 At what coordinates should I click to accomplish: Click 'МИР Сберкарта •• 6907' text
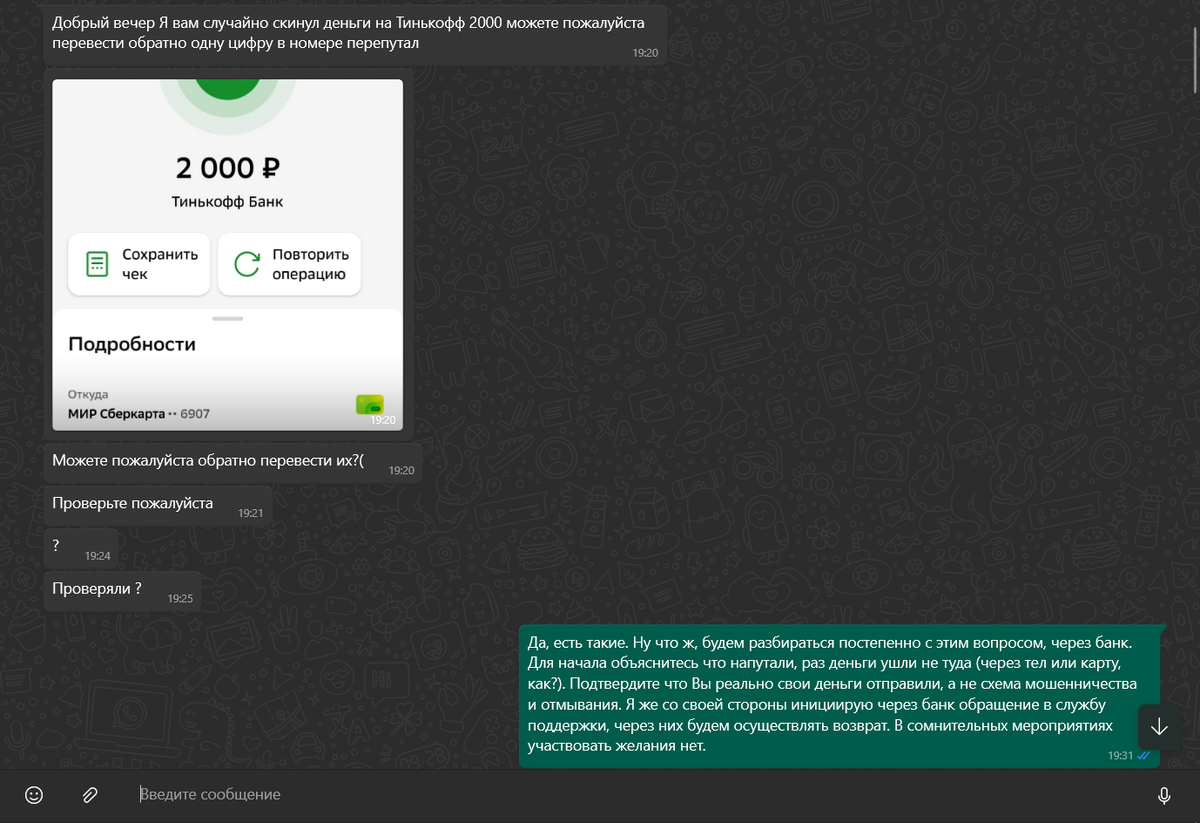pos(139,413)
